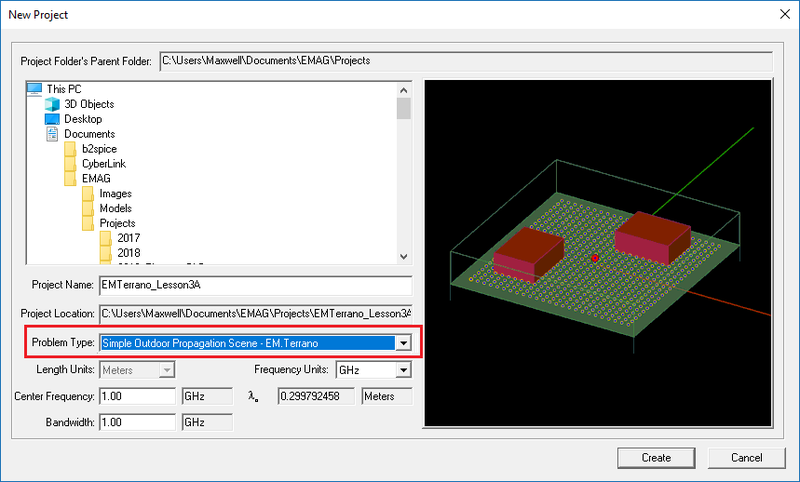Click the b2spice folder icon

[70, 149]
